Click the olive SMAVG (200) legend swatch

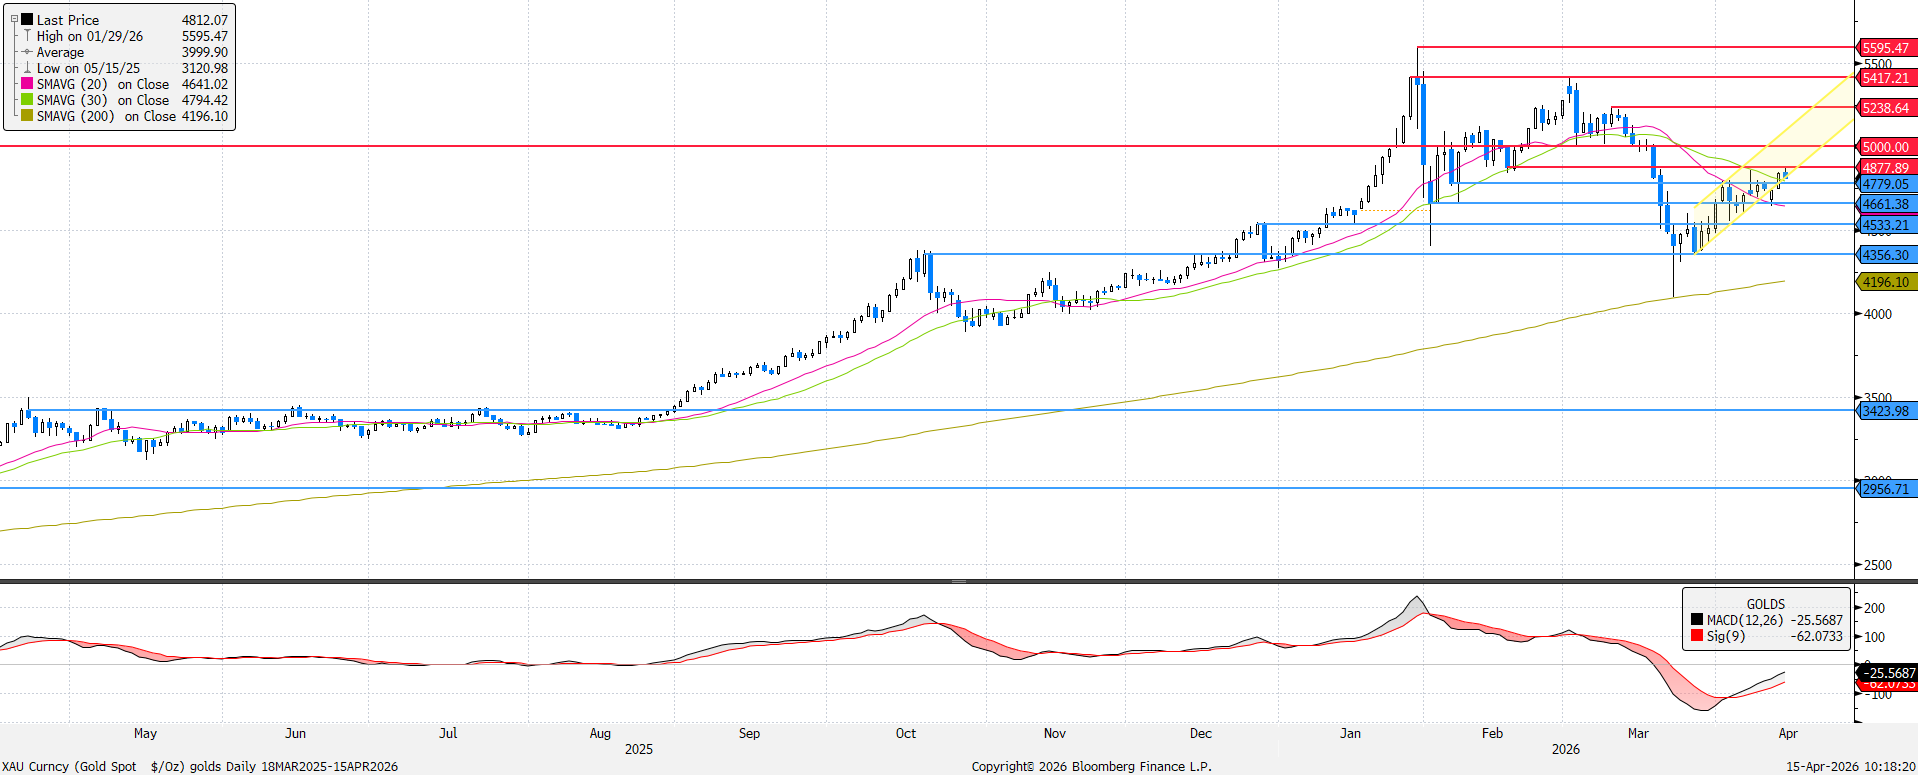tap(27, 116)
